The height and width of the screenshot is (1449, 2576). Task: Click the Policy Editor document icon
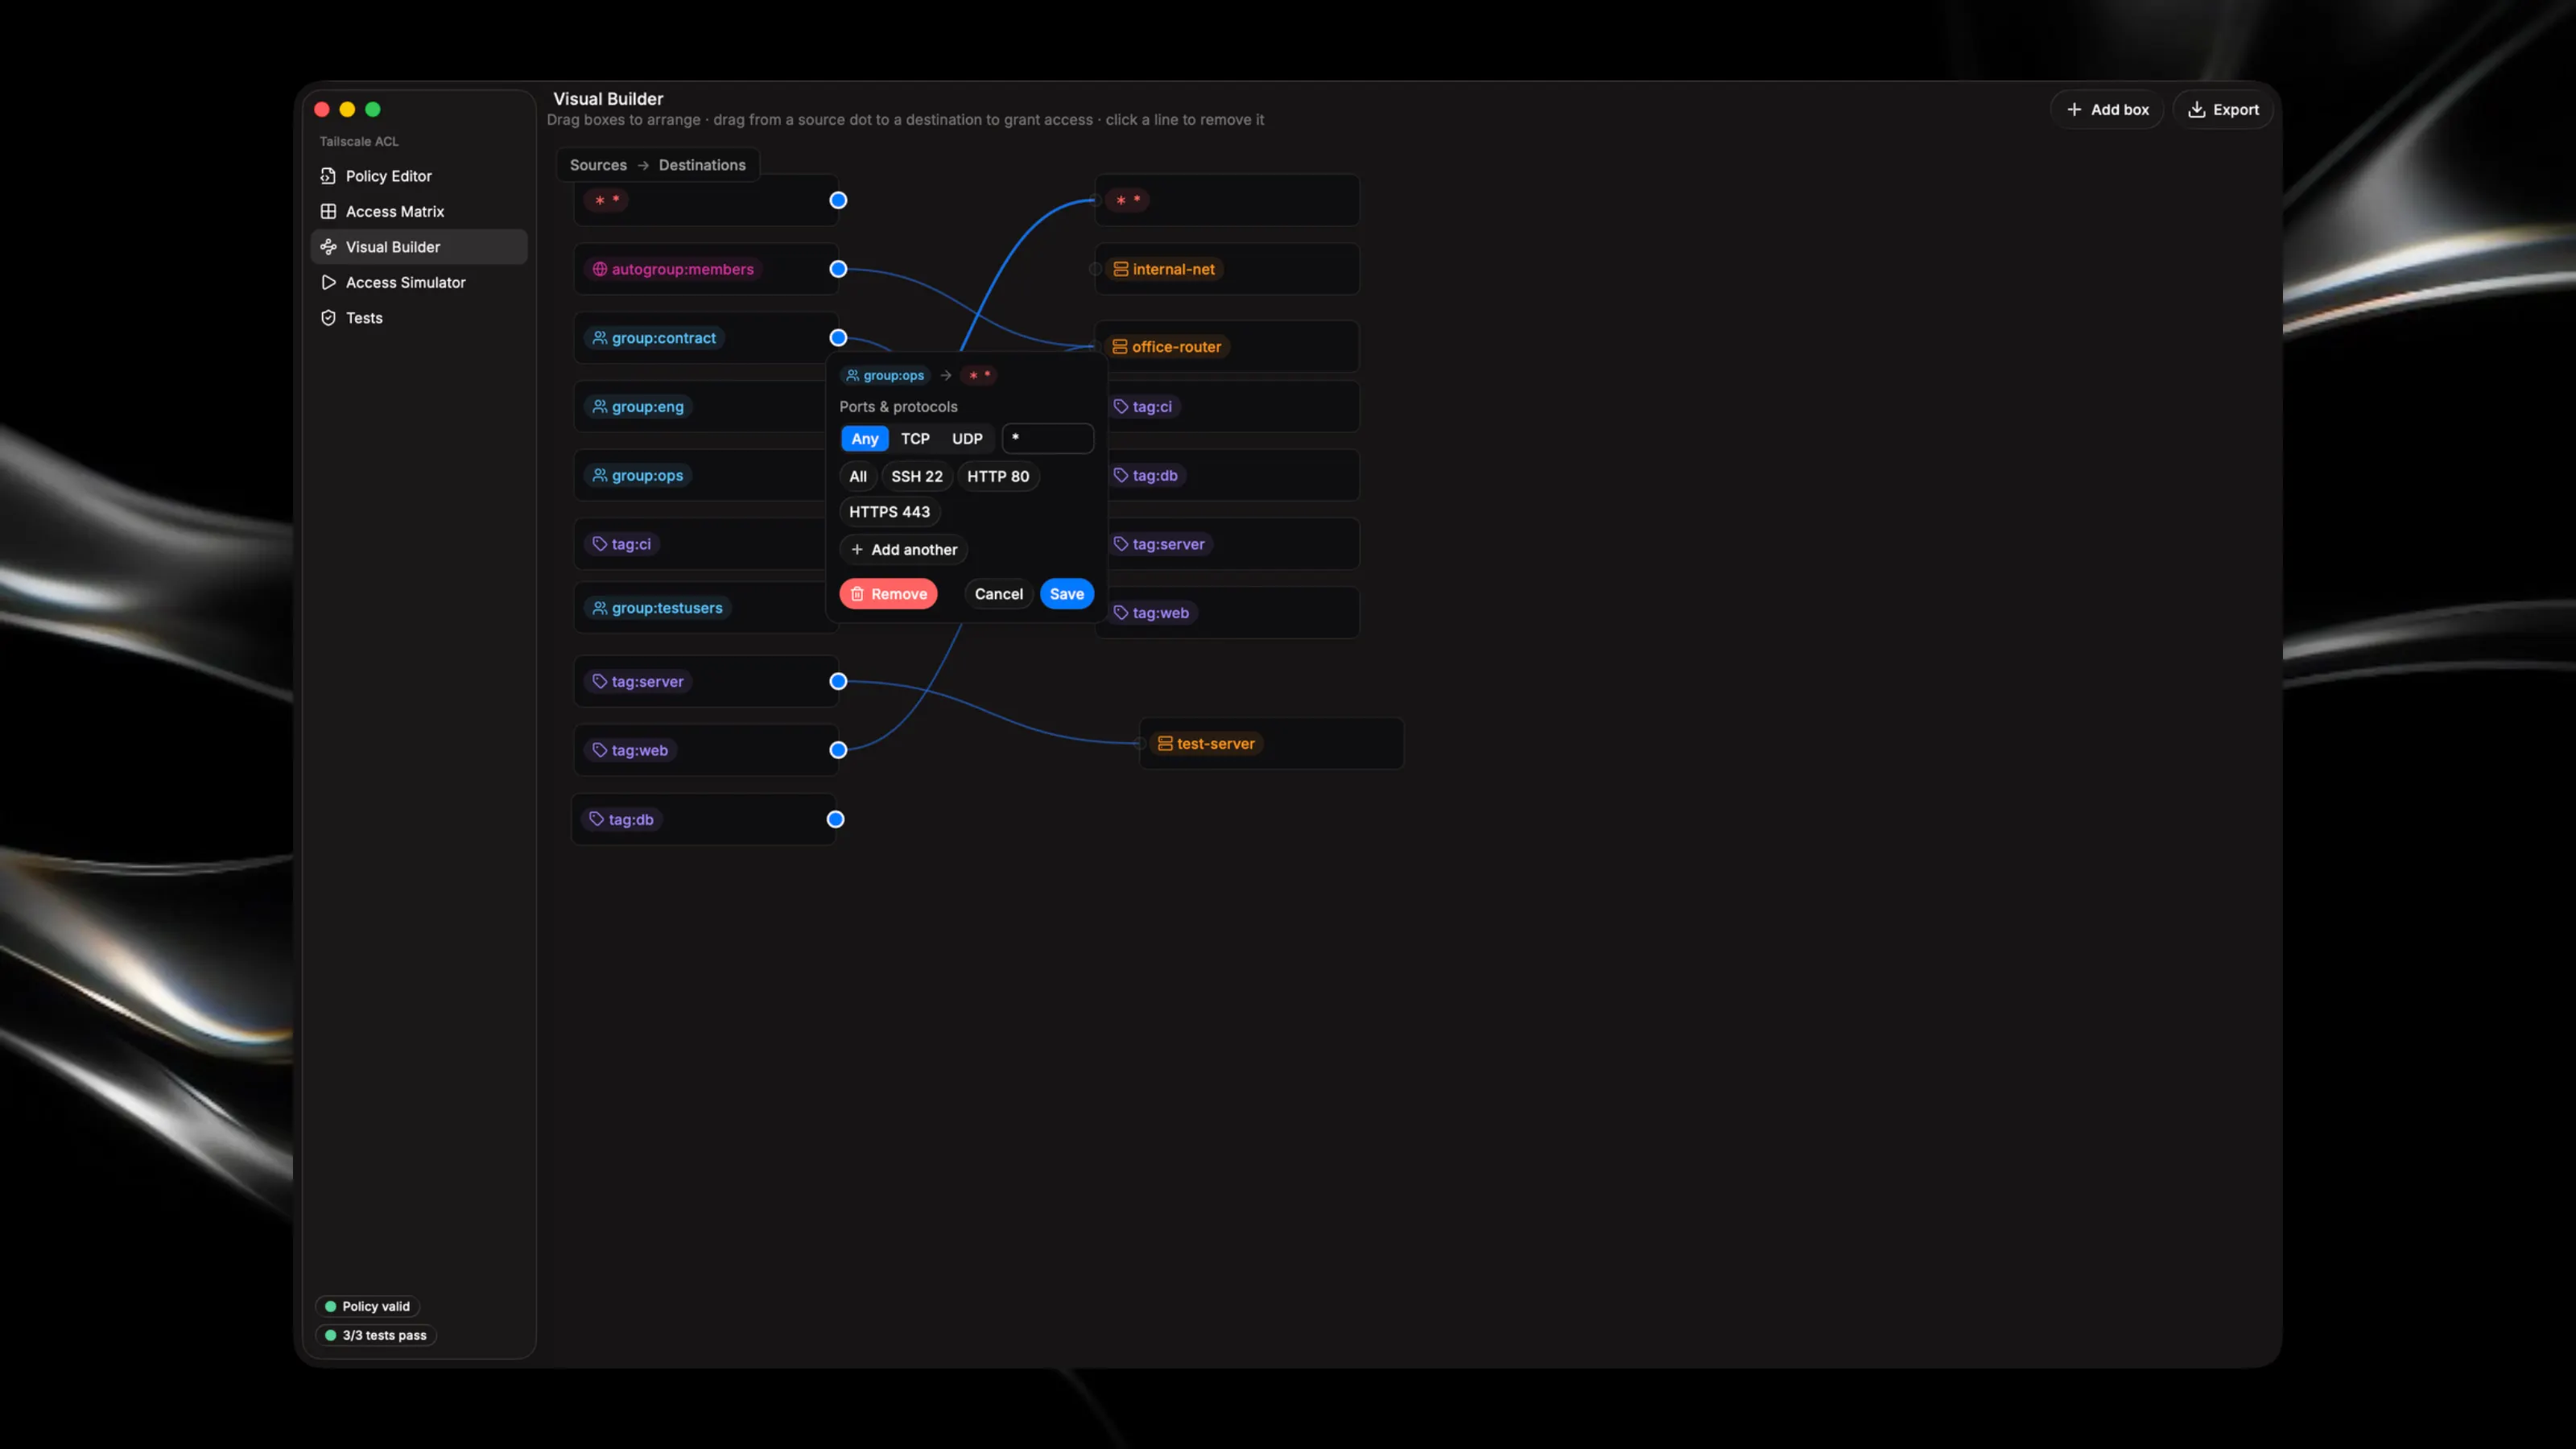click(328, 176)
